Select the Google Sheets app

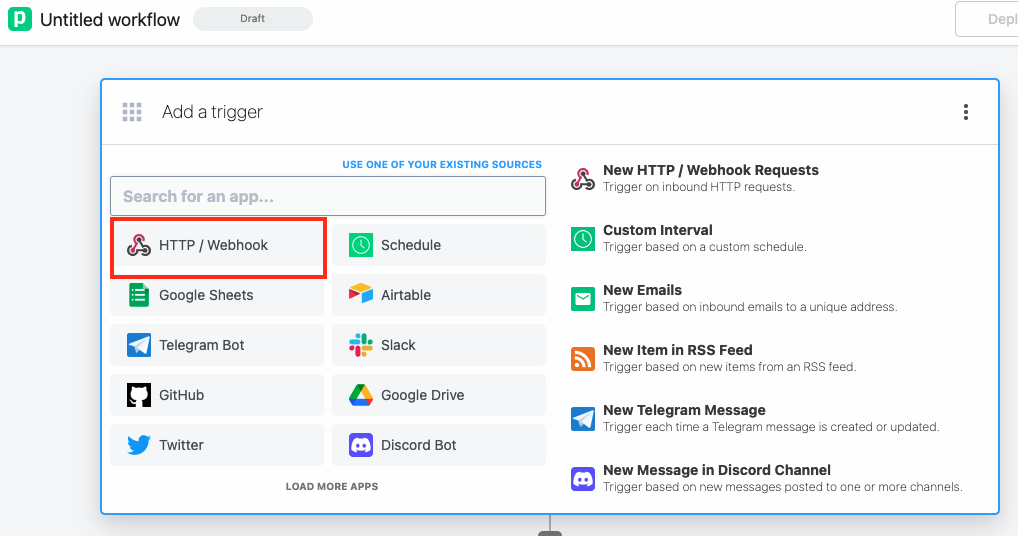[x=217, y=295]
